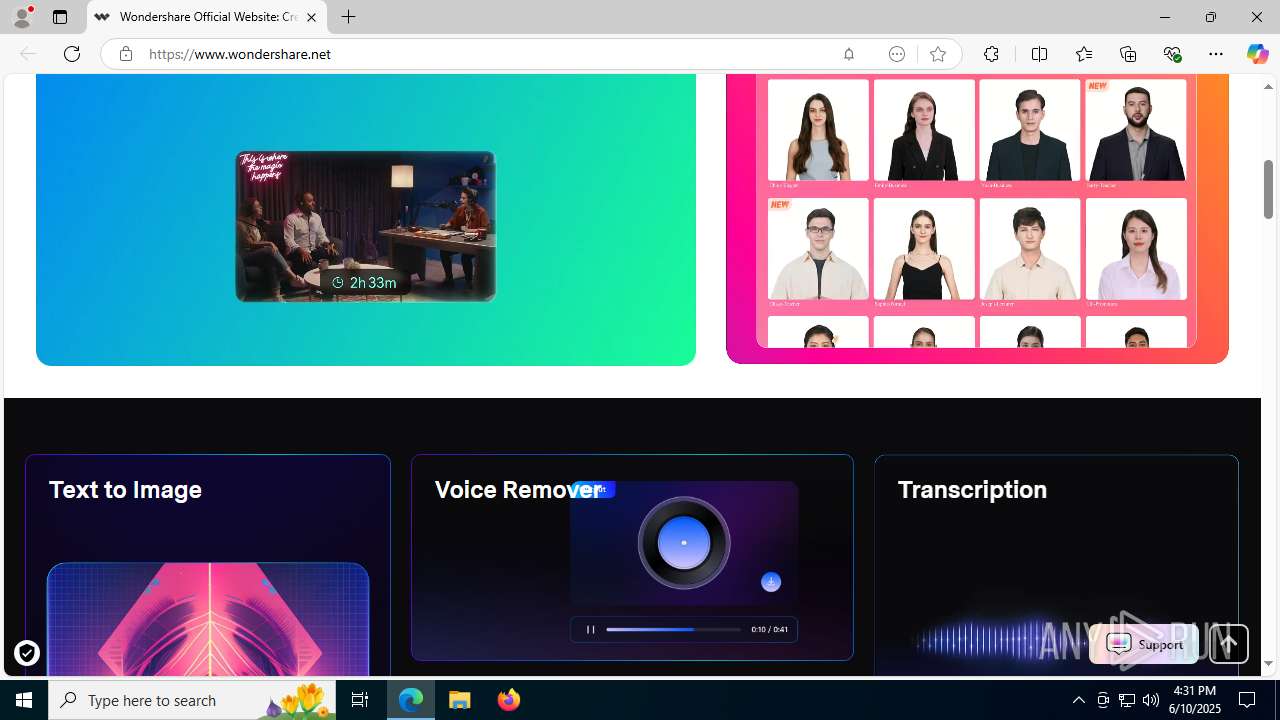Reload the current page

72,54
